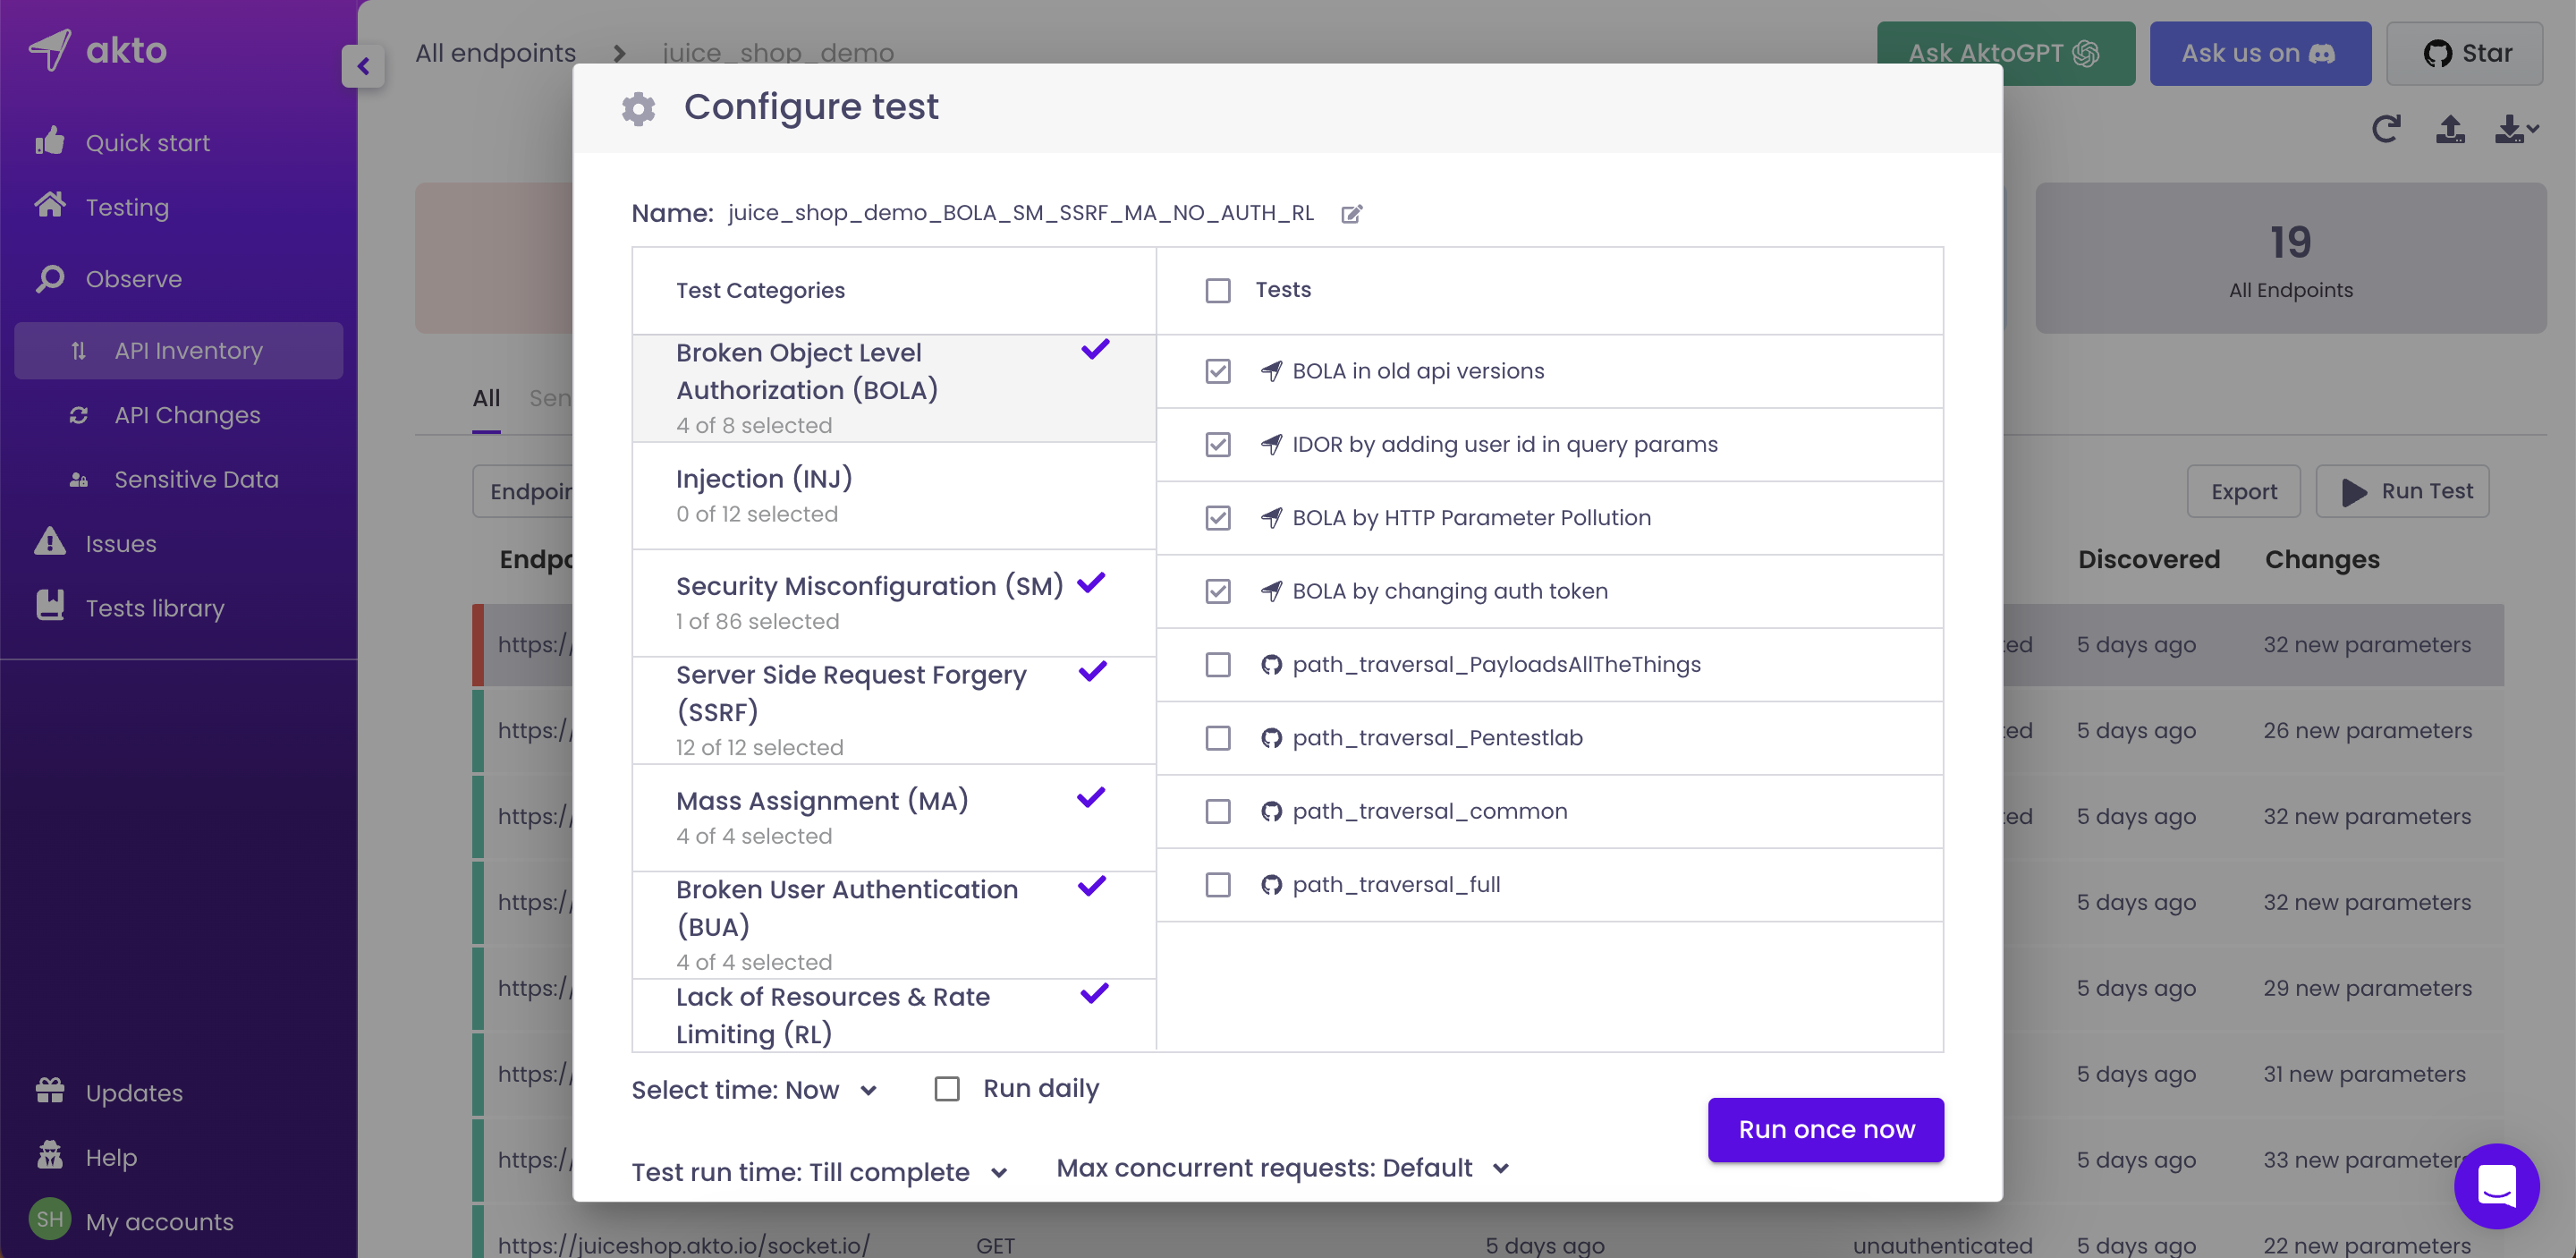Switch to the All tab
The height and width of the screenshot is (1258, 2576).
[486, 397]
